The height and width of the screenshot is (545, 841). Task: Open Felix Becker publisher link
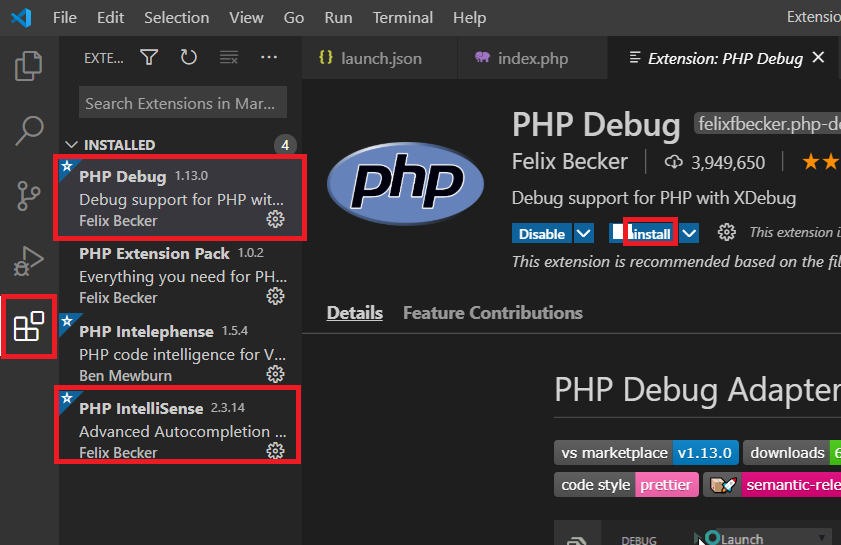pos(570,161)
